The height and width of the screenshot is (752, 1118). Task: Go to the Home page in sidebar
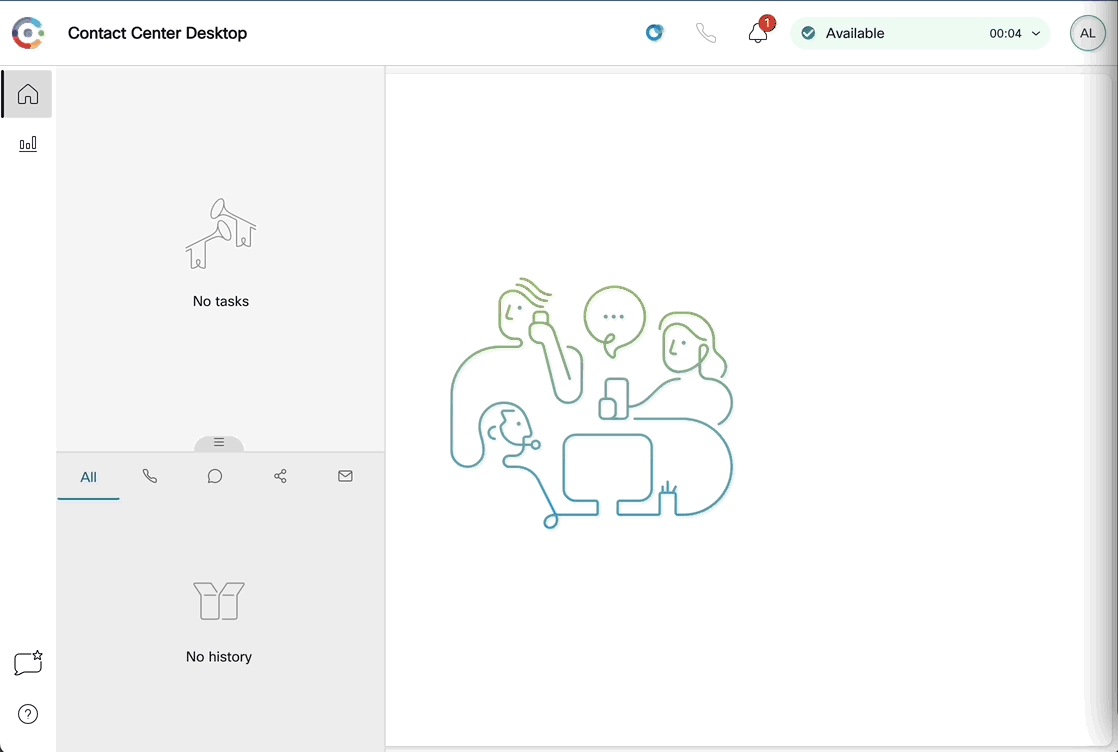click(x=28, y=94)
